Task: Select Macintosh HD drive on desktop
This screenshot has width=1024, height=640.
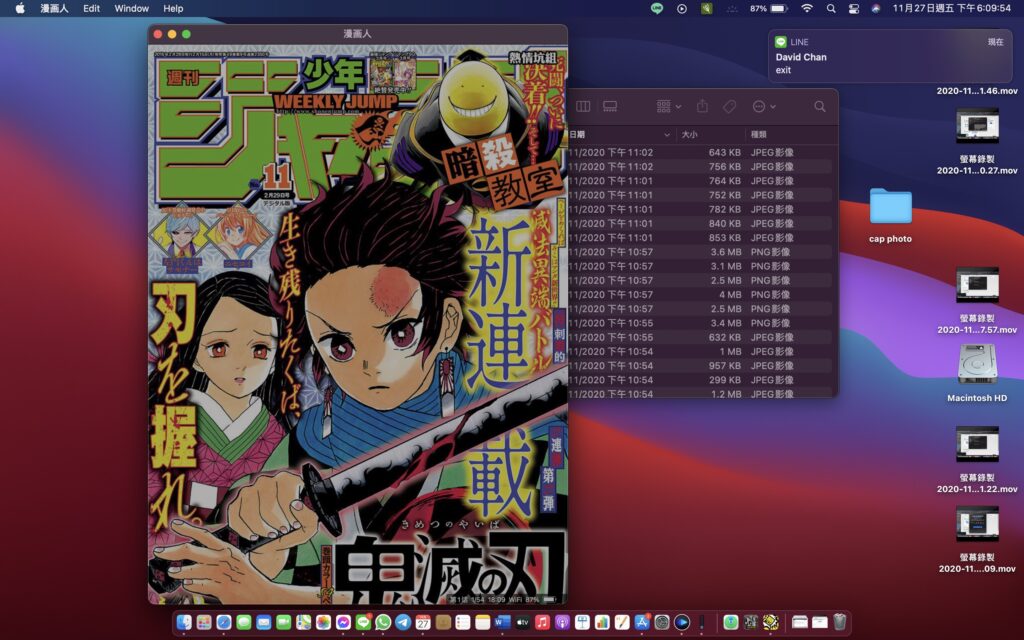Action: pos(977,372)
